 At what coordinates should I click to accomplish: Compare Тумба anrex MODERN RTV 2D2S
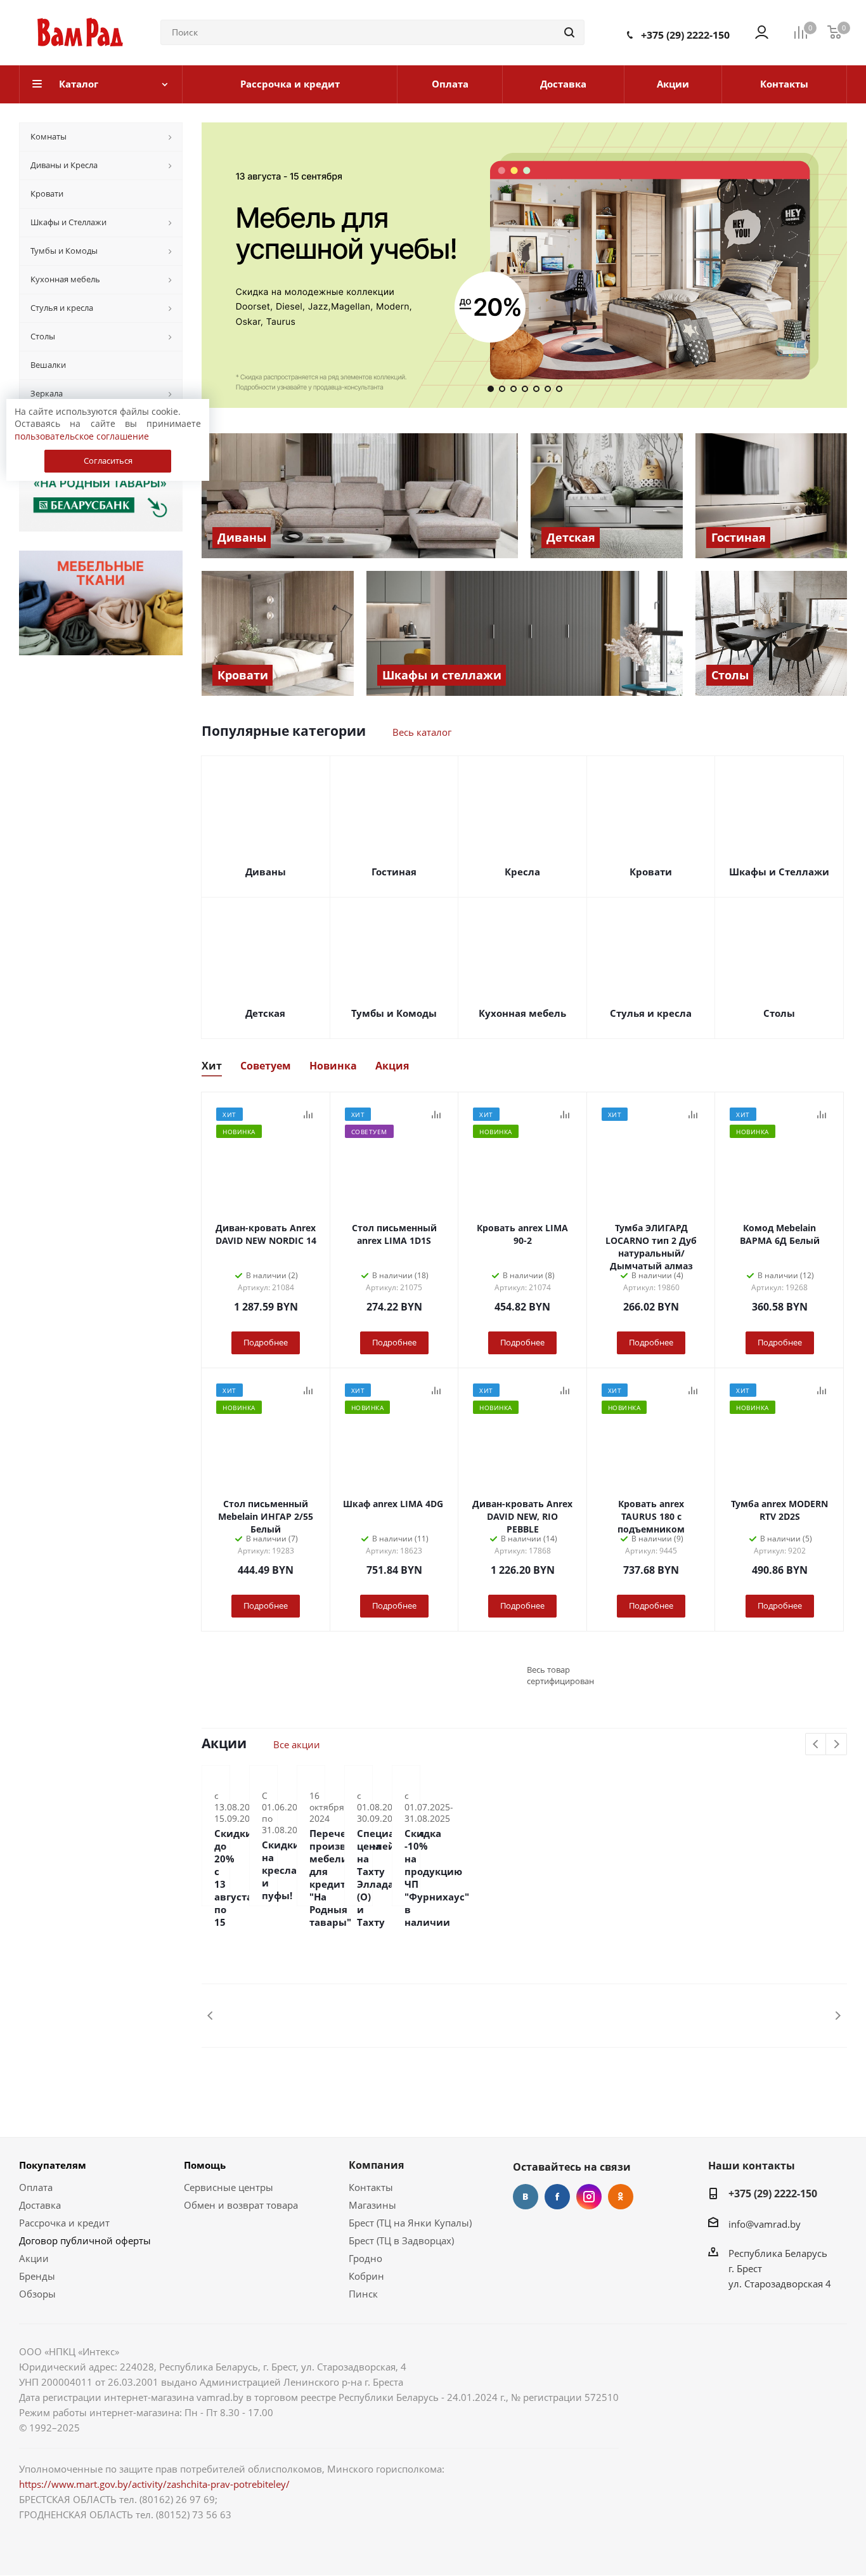click(x=821, y=1390)
